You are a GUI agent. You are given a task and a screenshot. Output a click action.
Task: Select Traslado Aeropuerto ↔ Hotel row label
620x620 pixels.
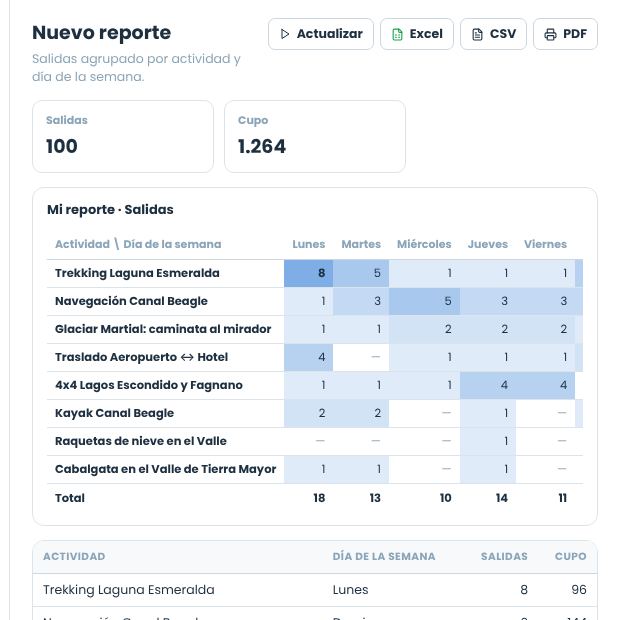point(141,357)
